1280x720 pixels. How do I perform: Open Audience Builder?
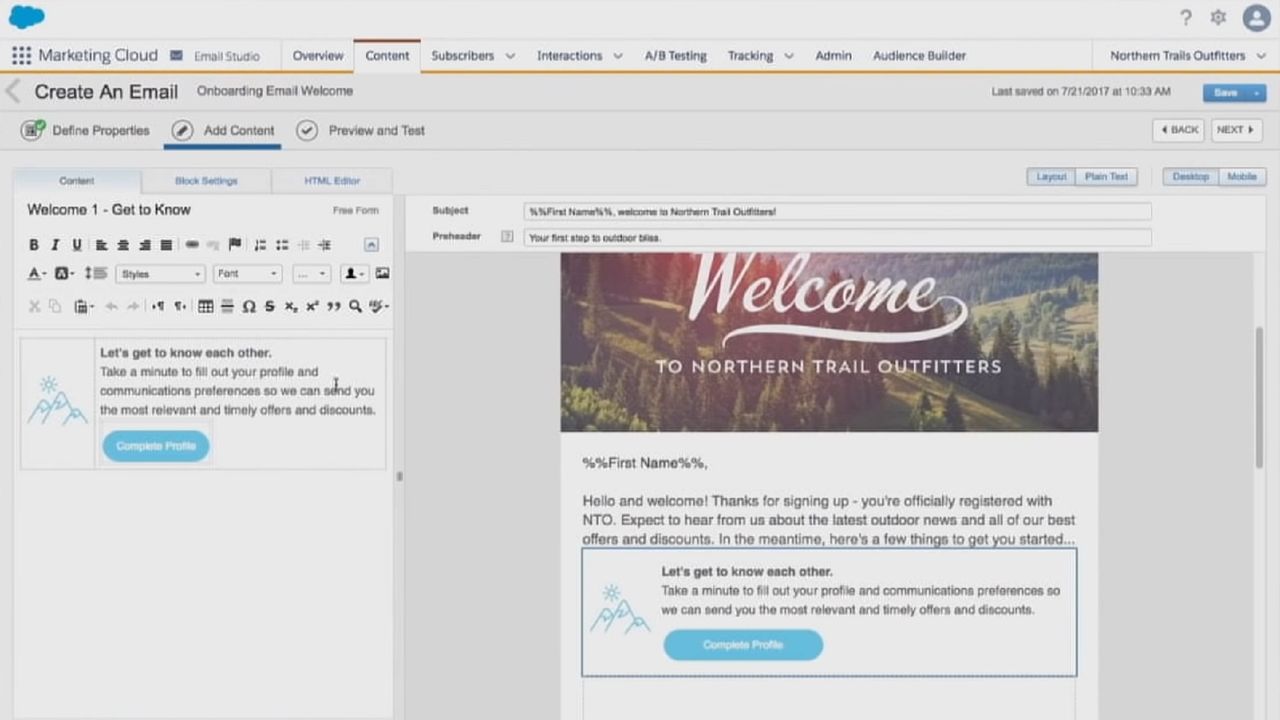click(919, 56)
